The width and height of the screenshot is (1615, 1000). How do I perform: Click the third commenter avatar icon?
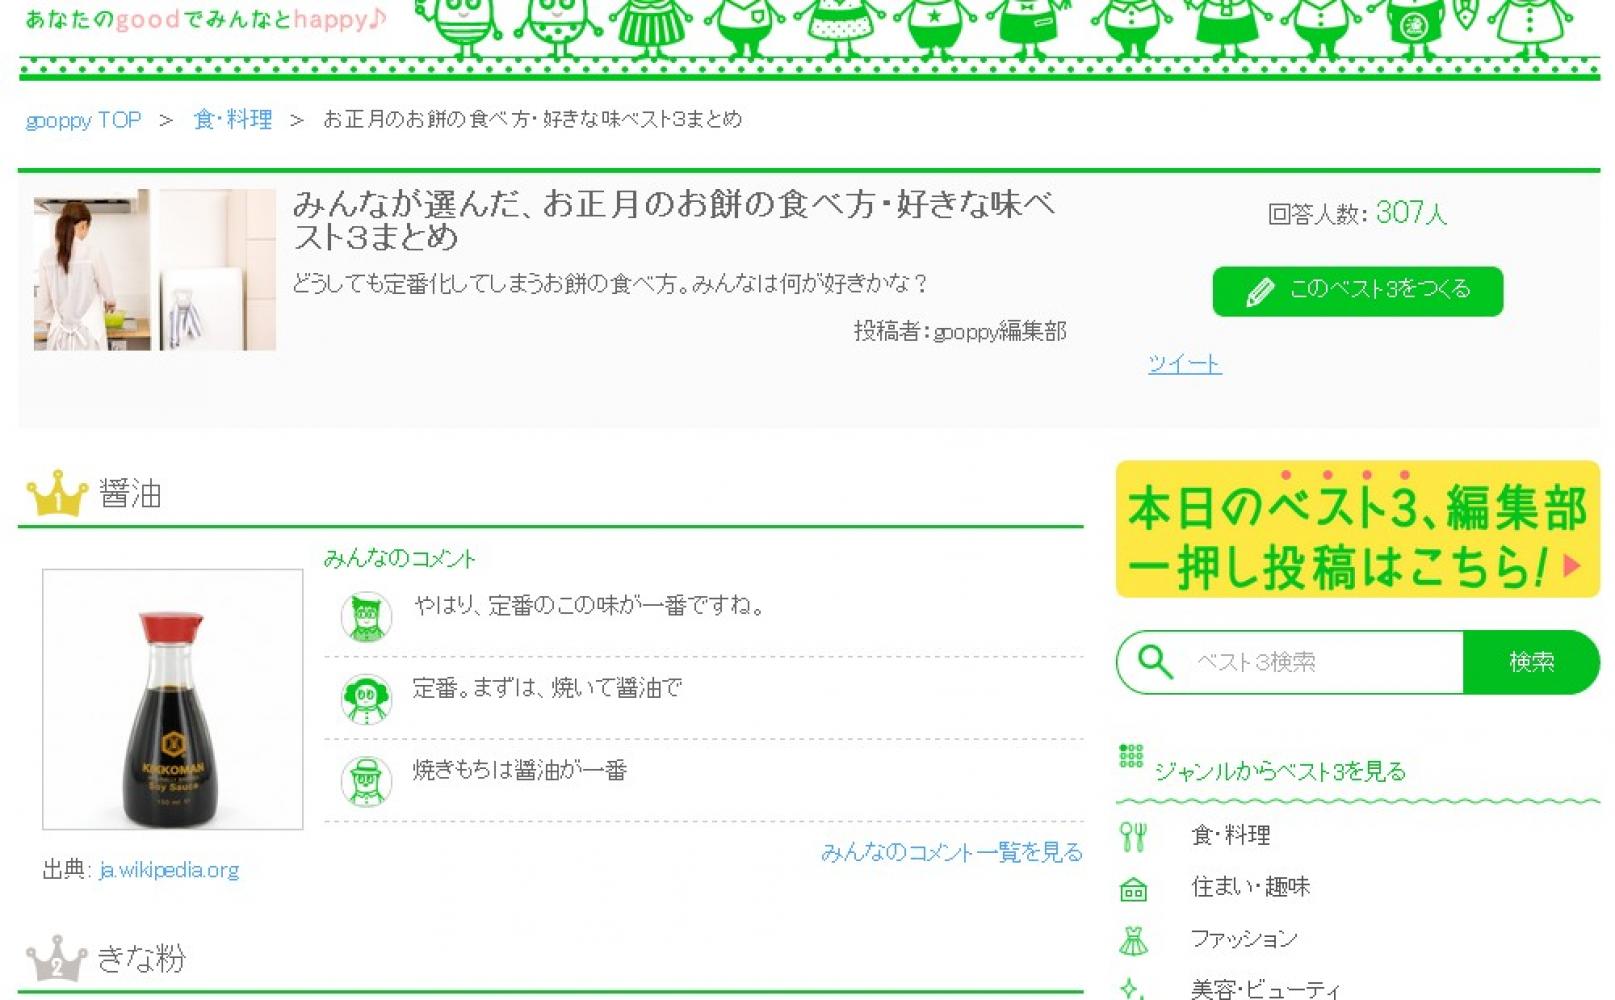(x=366, y=781)
